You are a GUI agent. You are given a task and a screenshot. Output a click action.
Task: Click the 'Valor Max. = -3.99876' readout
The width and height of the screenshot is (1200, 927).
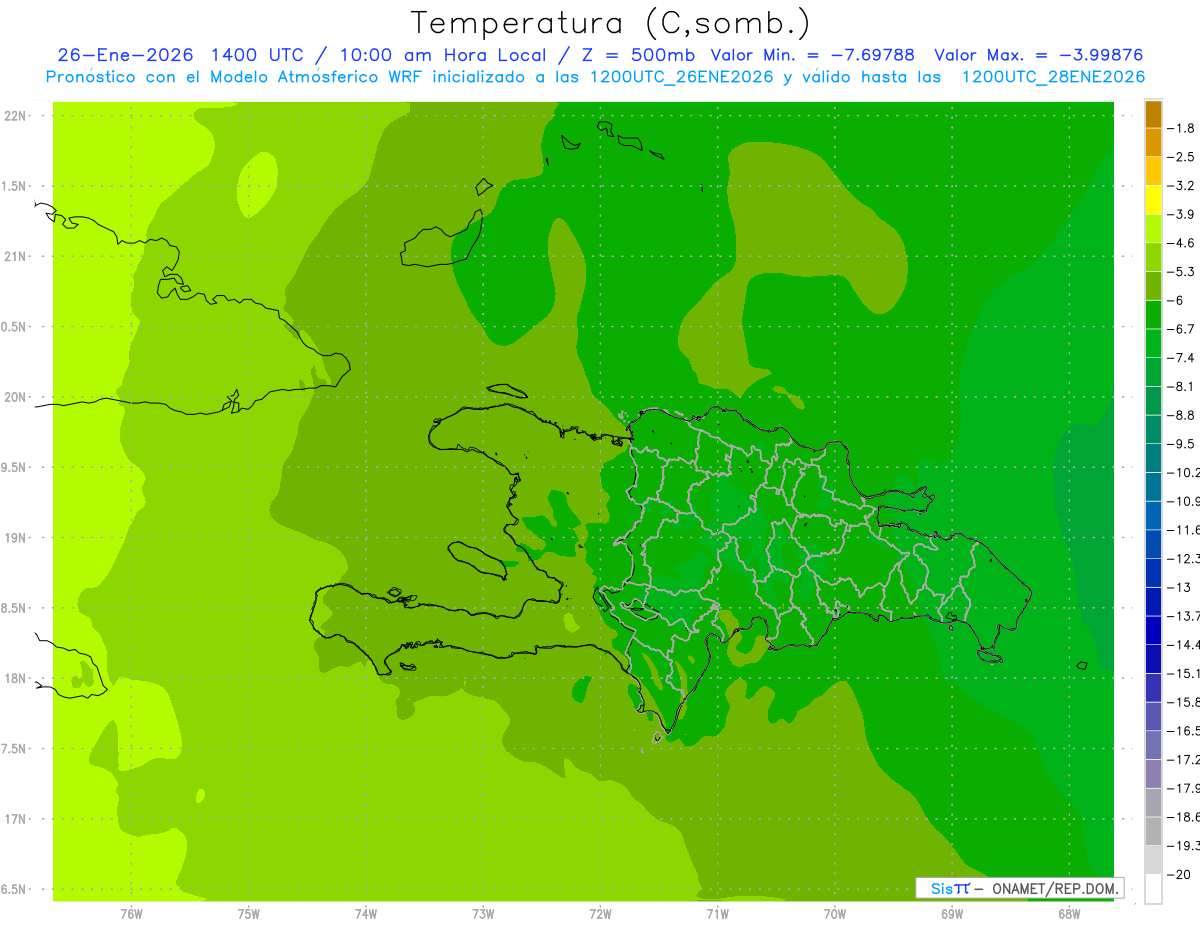pyautogui.click(x=1038, y=55)
